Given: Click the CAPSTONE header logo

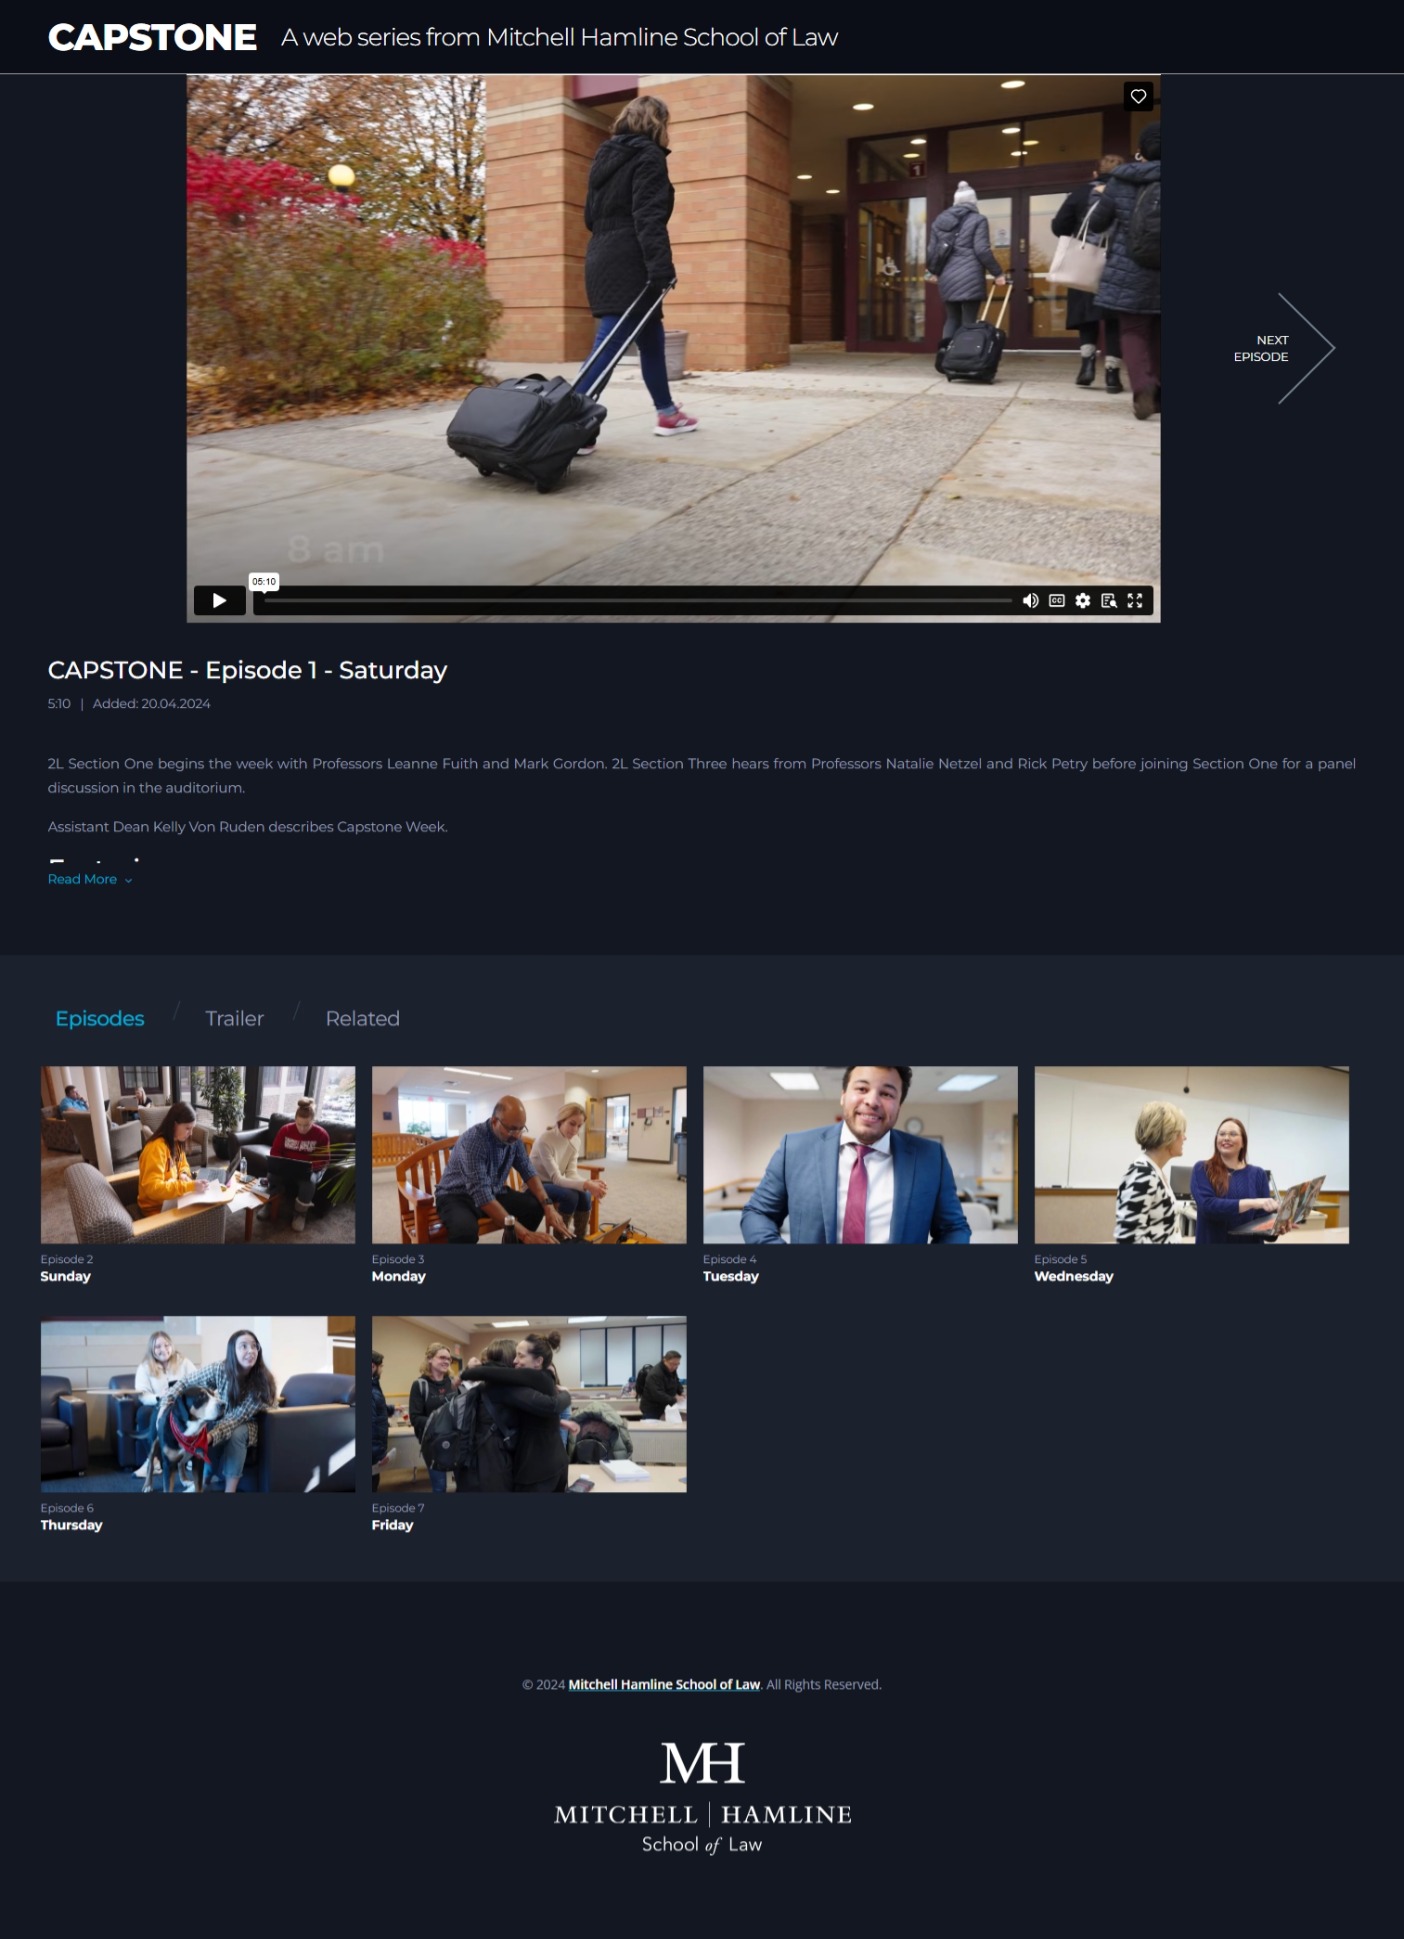Looking at the screenshot, I should tap(153, 38).
